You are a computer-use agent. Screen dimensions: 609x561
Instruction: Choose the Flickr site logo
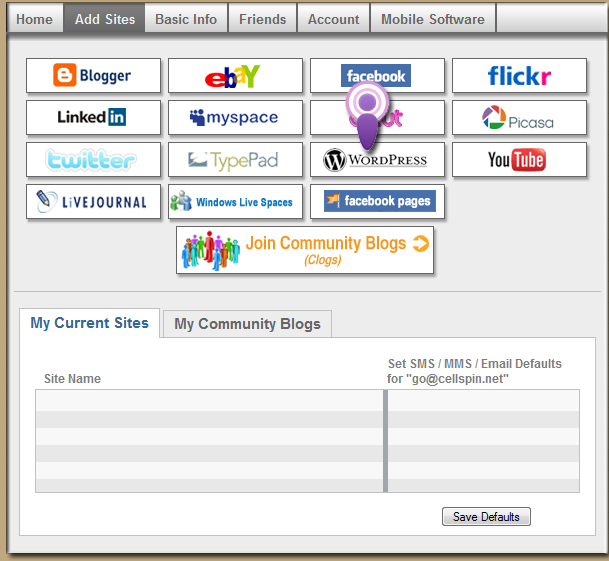[519, 75]
